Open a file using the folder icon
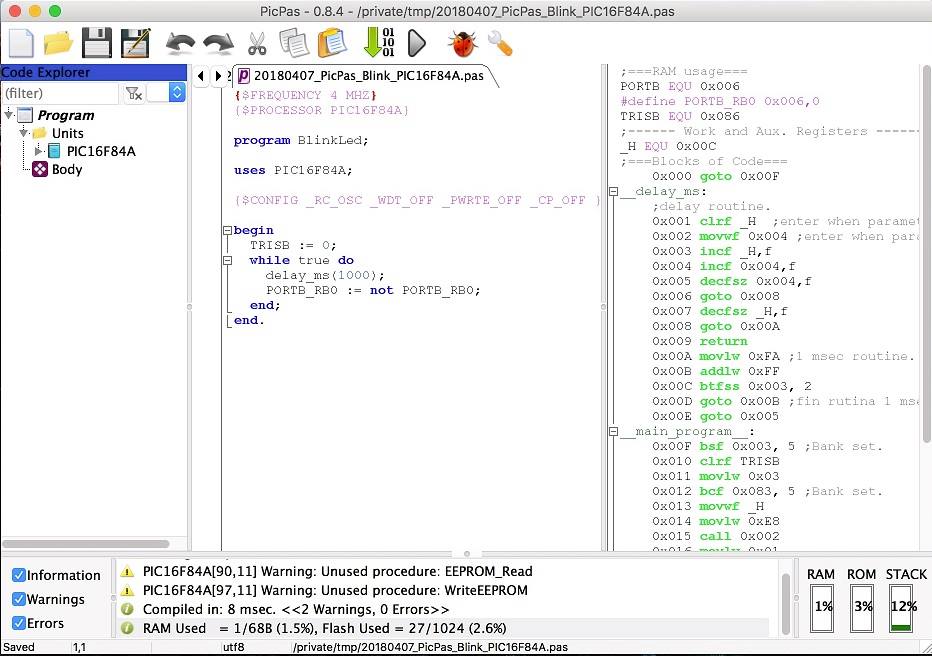The width and height of the screenshot is (932, 656). pos(58,43)
